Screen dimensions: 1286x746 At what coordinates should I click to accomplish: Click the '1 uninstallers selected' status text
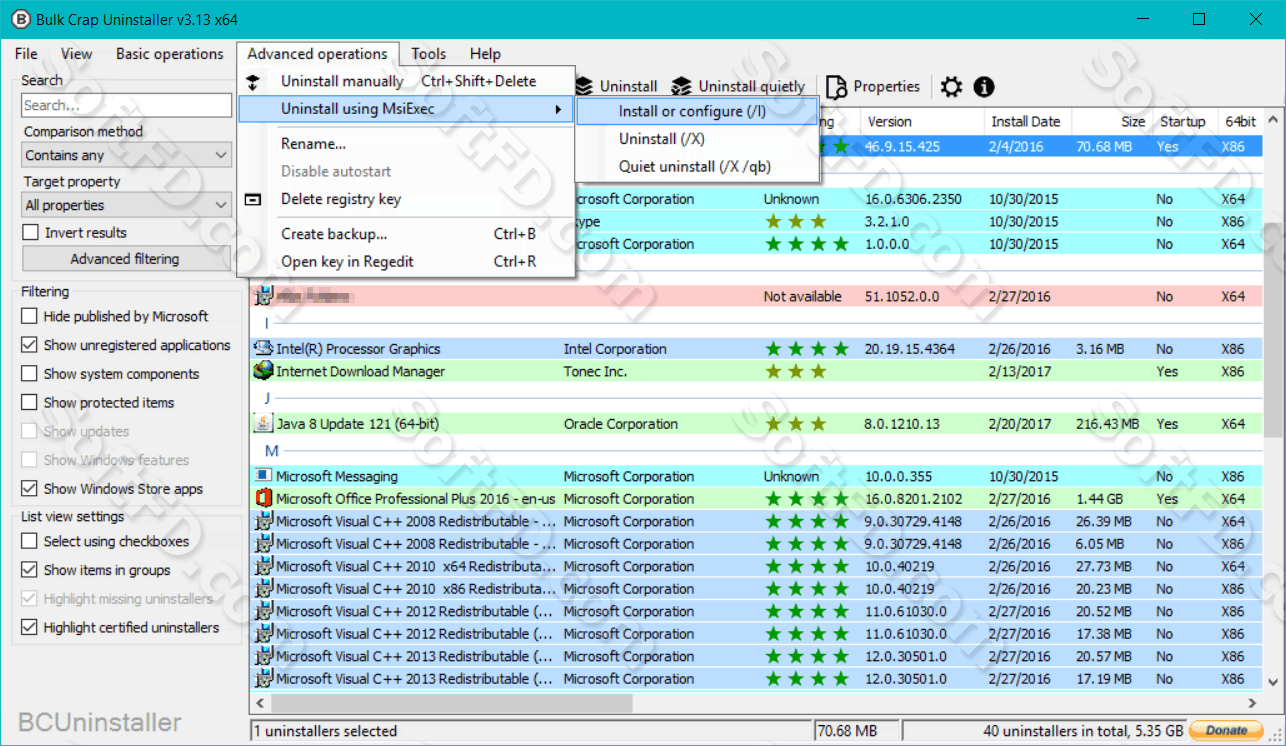[325, 731]
